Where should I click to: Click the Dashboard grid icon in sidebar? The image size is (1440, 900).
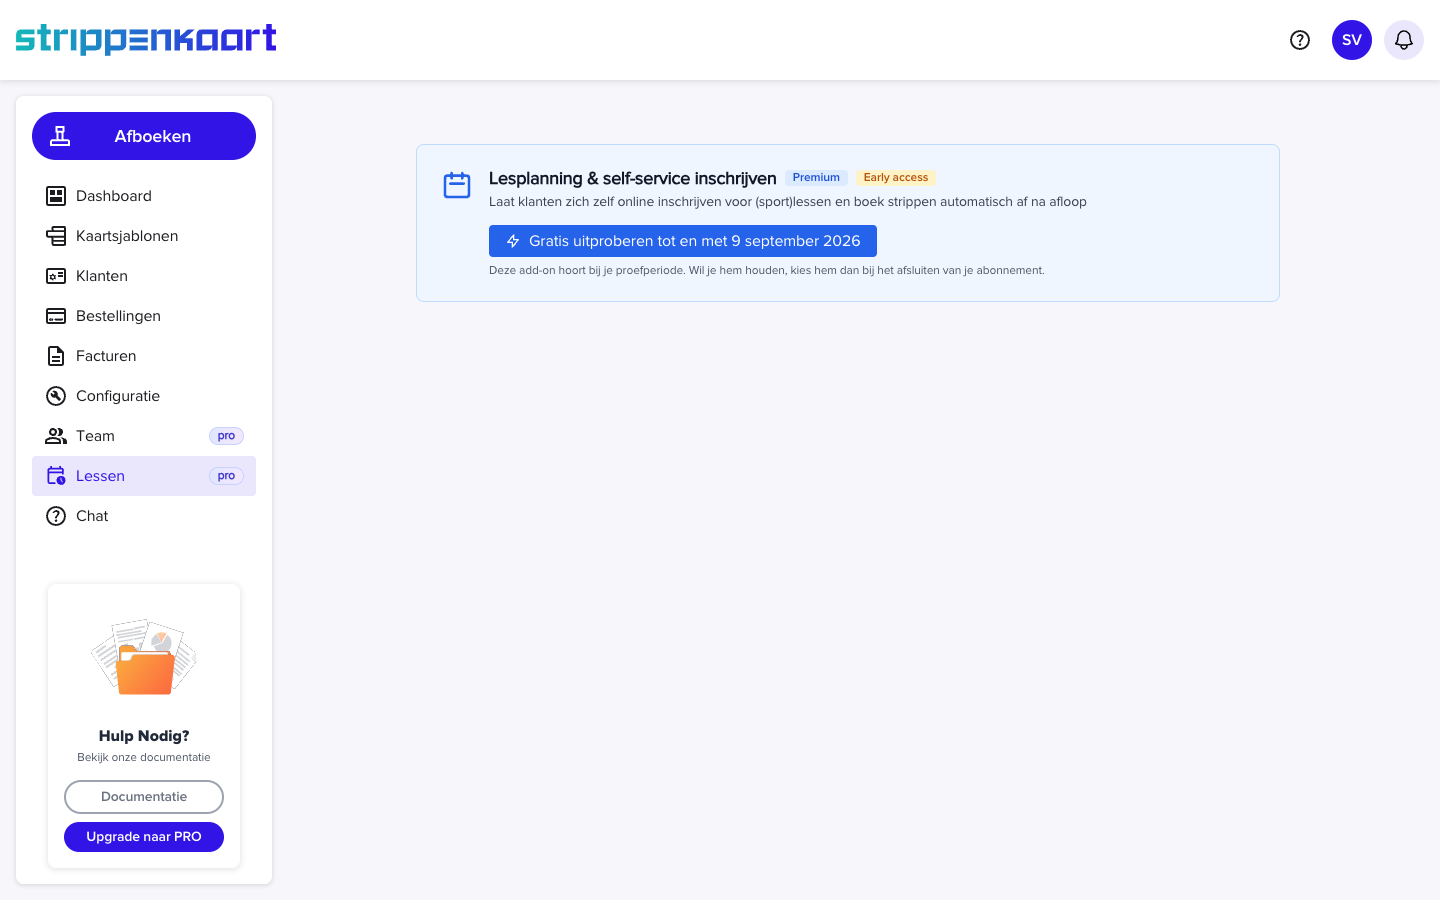(x=56, y=196)
